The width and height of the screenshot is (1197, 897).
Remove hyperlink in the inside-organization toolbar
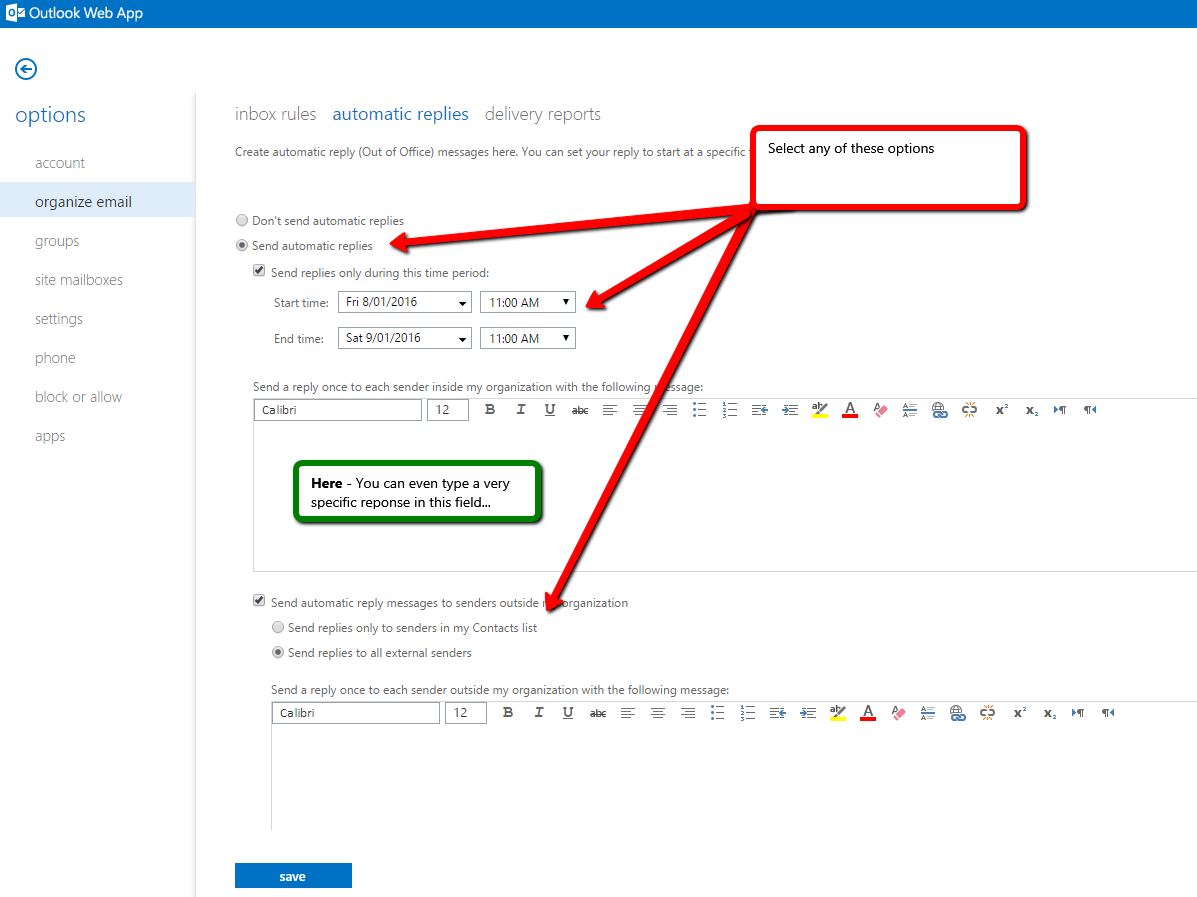[x=970, y=410]
